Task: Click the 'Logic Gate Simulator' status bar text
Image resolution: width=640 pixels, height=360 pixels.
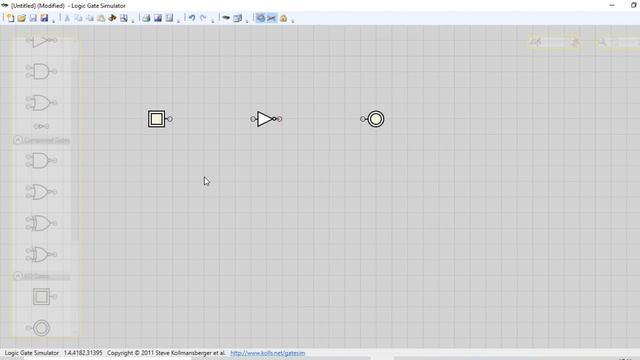Action: [32, 353]
